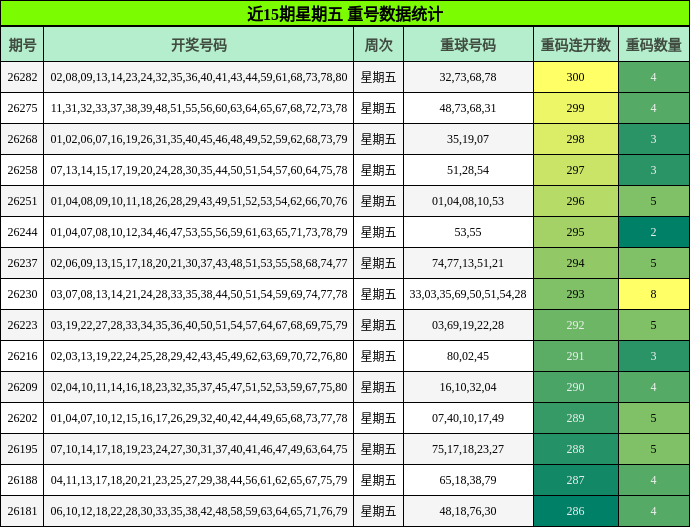Click the cell with value 297
This screenshot has width=690, height=527.
[576, 170]
